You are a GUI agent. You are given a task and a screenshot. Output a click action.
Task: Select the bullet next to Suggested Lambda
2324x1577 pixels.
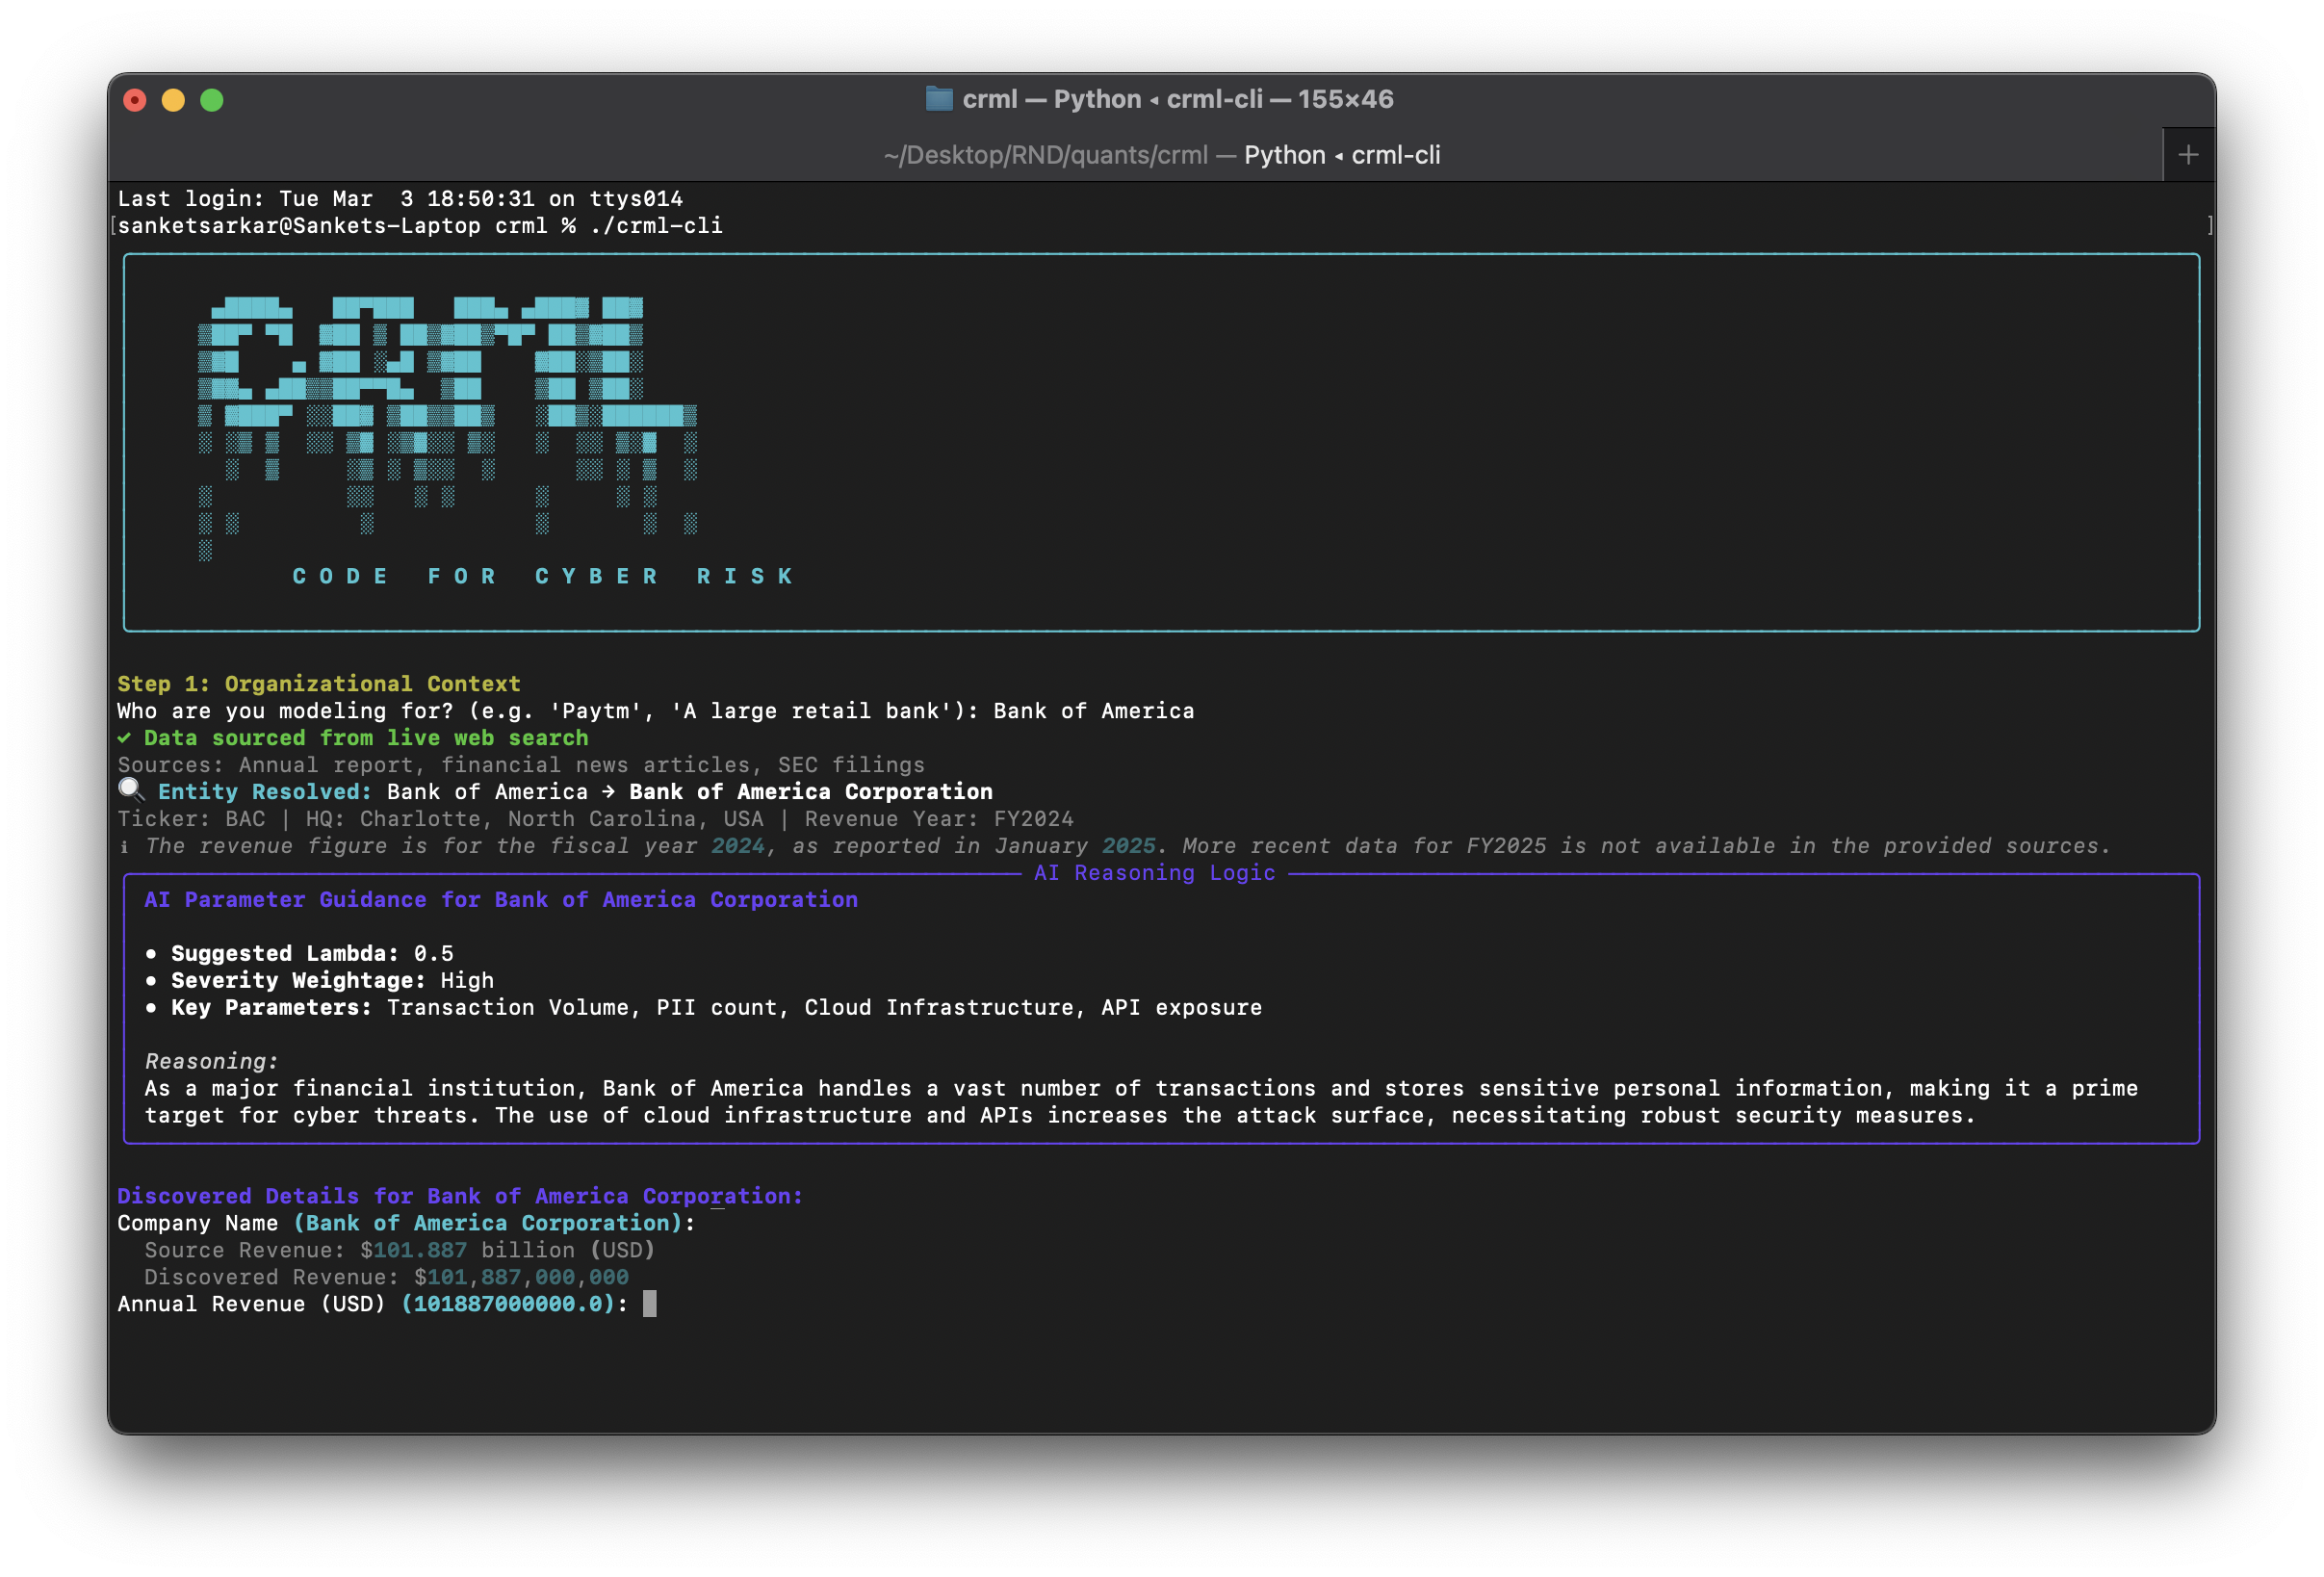[x=151, y=953]
